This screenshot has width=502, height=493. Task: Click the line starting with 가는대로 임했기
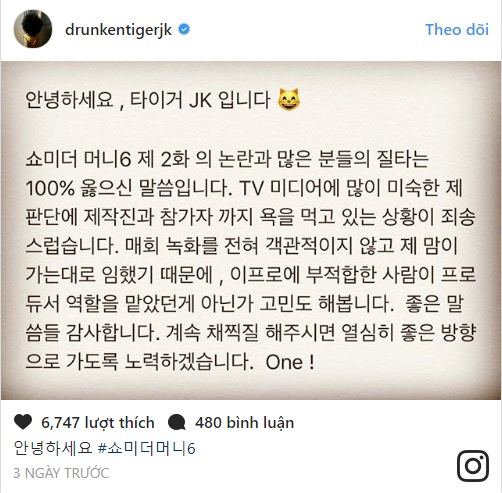[x=250, y=275]
